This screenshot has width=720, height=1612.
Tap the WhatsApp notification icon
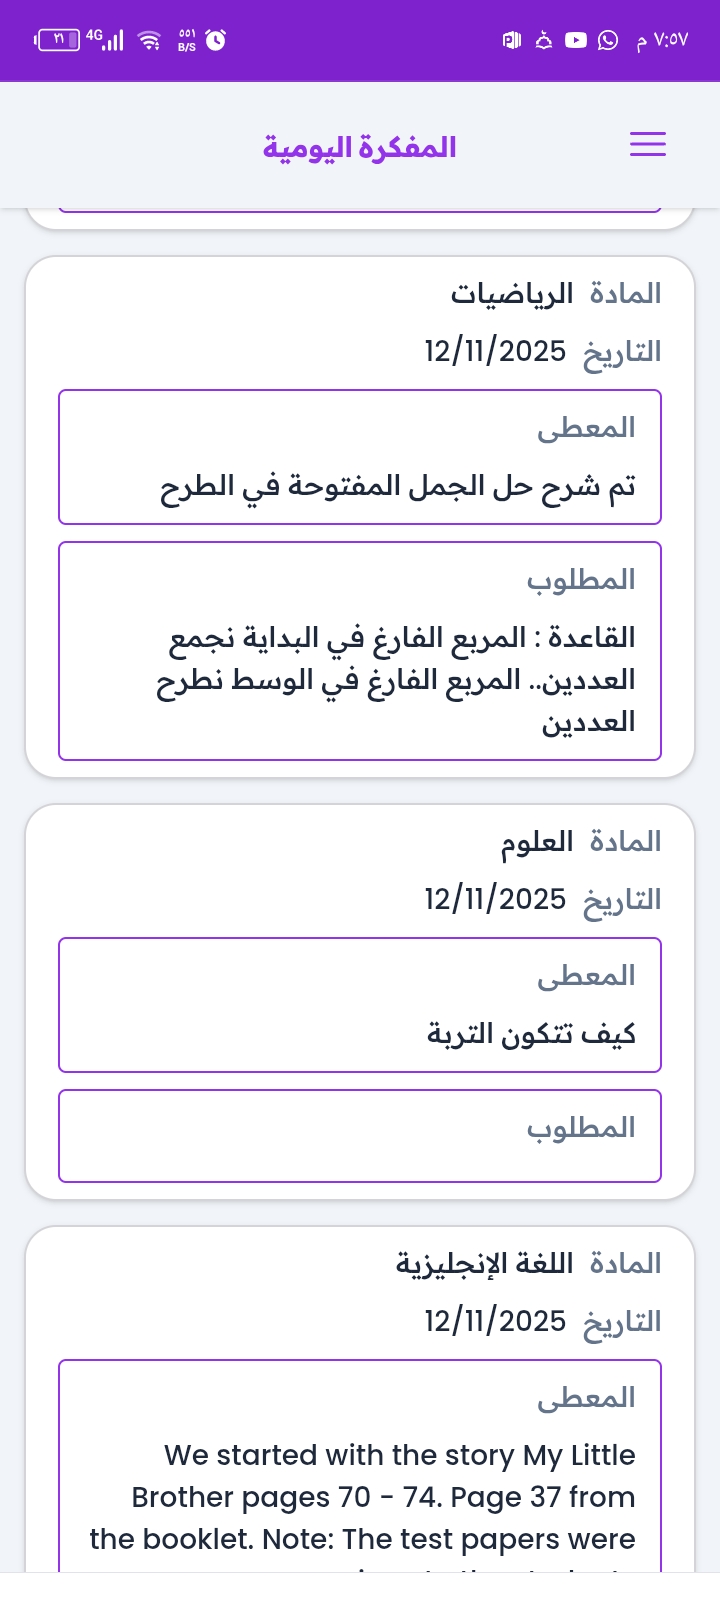pos(608,40)
